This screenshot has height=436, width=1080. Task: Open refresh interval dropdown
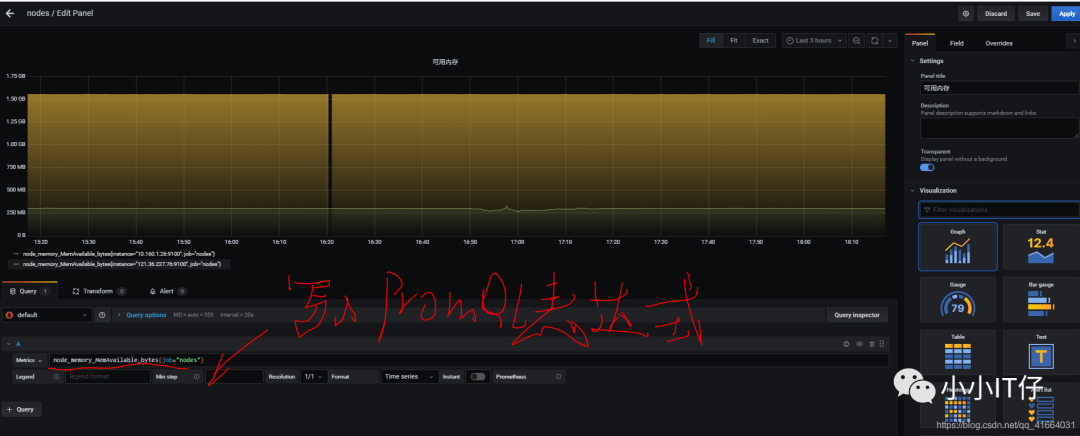click(890, 41)
